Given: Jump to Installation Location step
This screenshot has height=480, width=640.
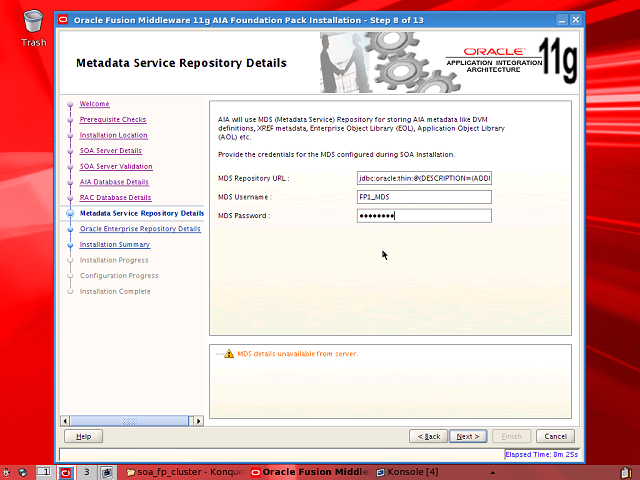Looking at the screenshot, I should click(x=113, y=135).
